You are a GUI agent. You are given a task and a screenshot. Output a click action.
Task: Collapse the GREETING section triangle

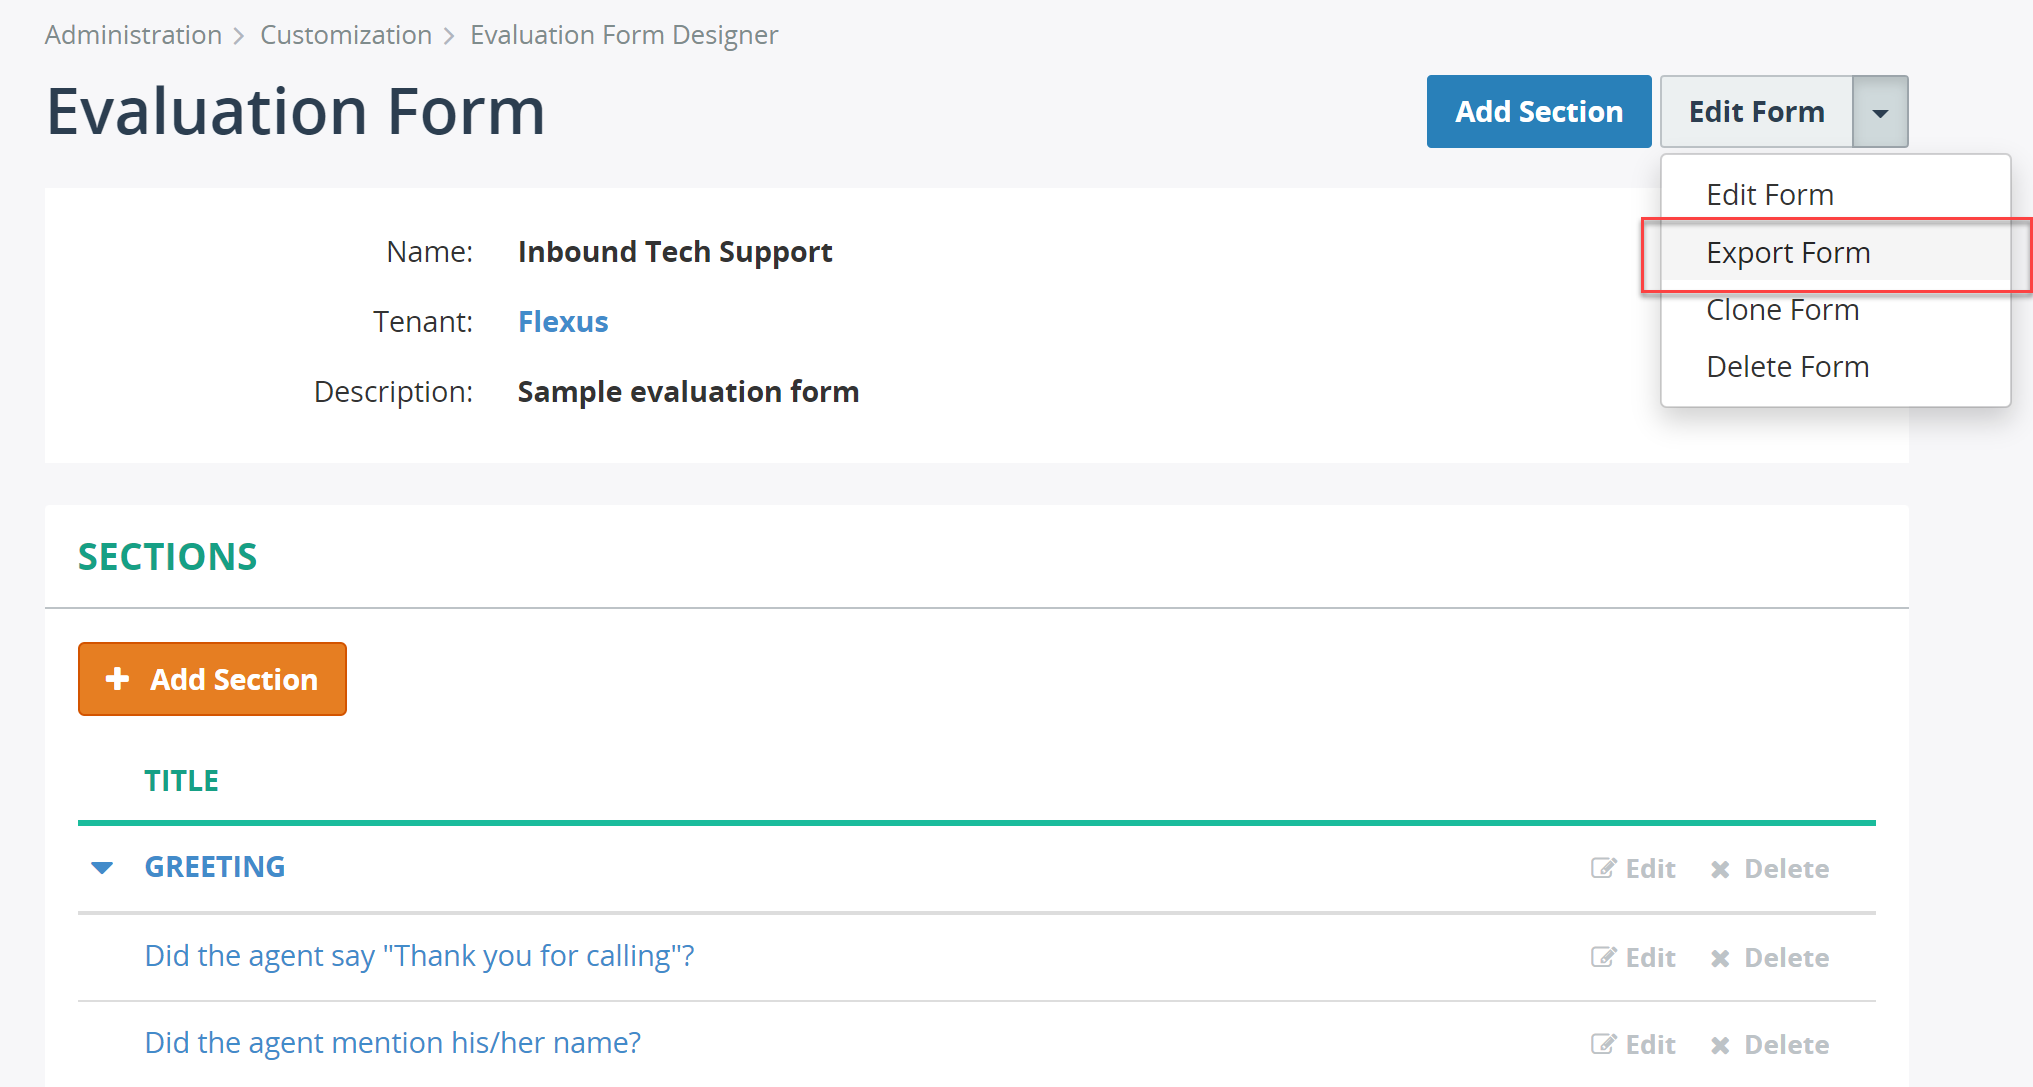[102, 867]
